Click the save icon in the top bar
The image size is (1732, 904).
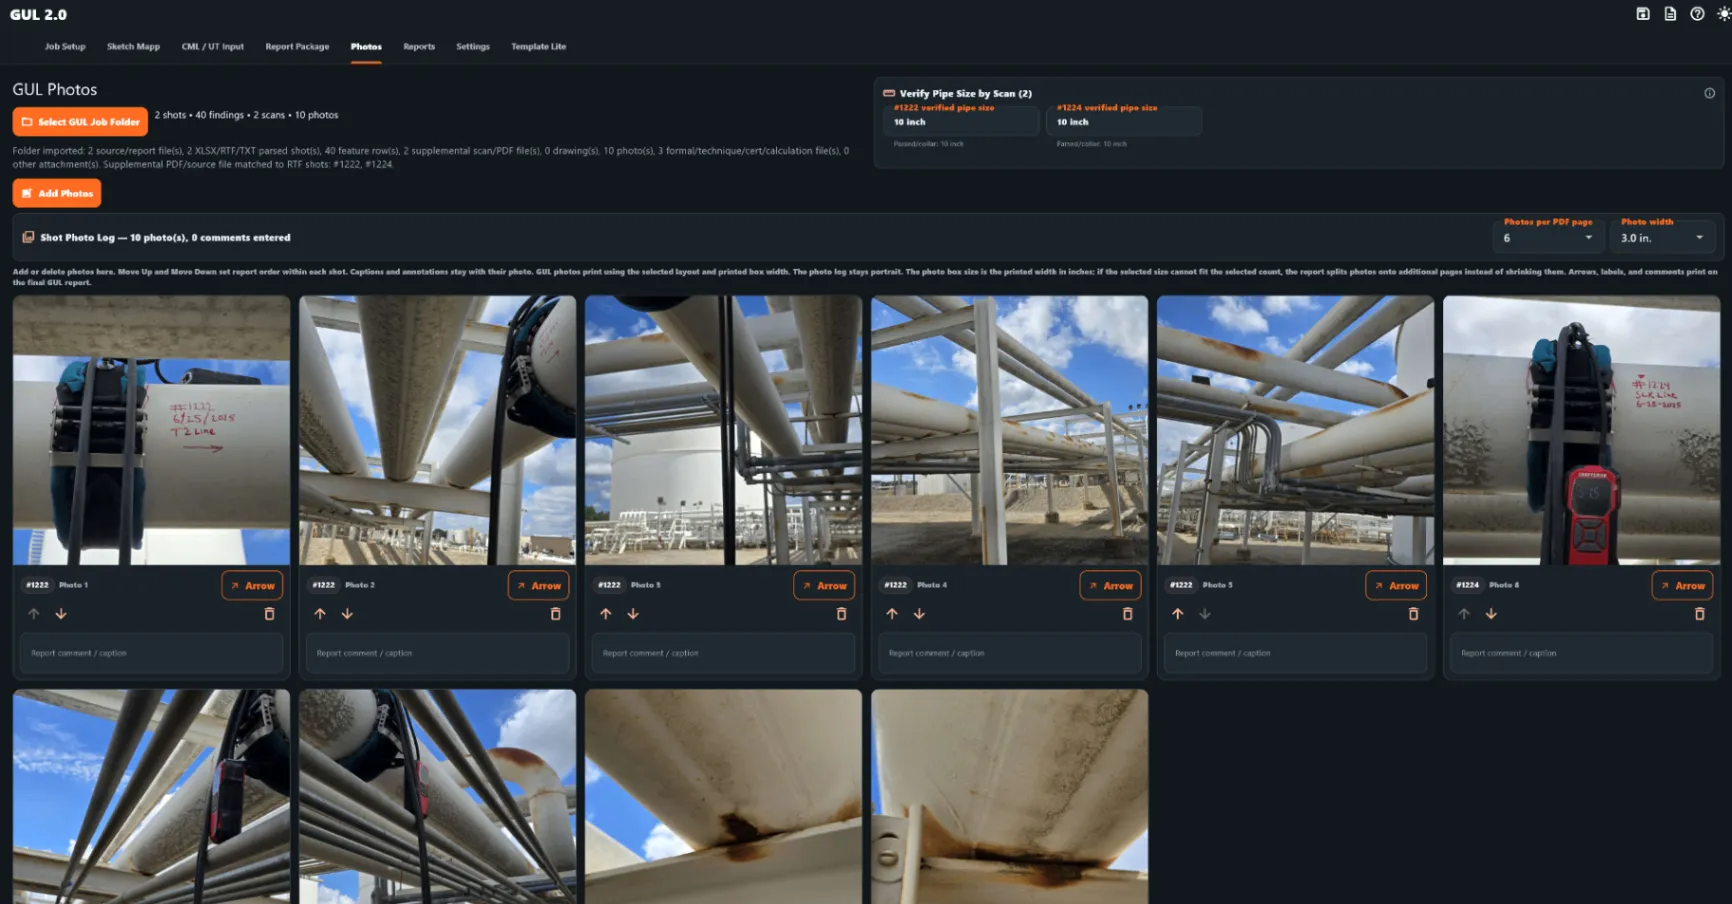point(1643,14)
